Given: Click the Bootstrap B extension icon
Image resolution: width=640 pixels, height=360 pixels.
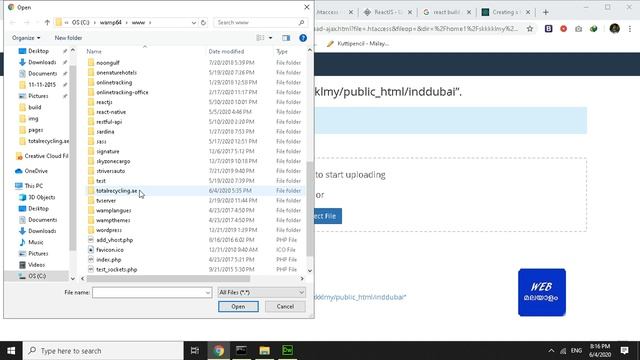Looking at the screenshot, I should pyautogui.click(x=549, y=29).
